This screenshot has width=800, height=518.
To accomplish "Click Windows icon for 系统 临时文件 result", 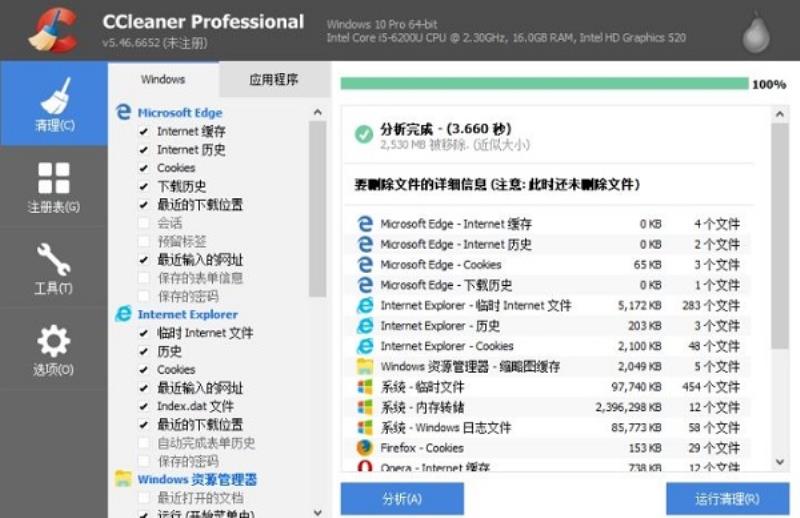I will [x=365, y=387].
